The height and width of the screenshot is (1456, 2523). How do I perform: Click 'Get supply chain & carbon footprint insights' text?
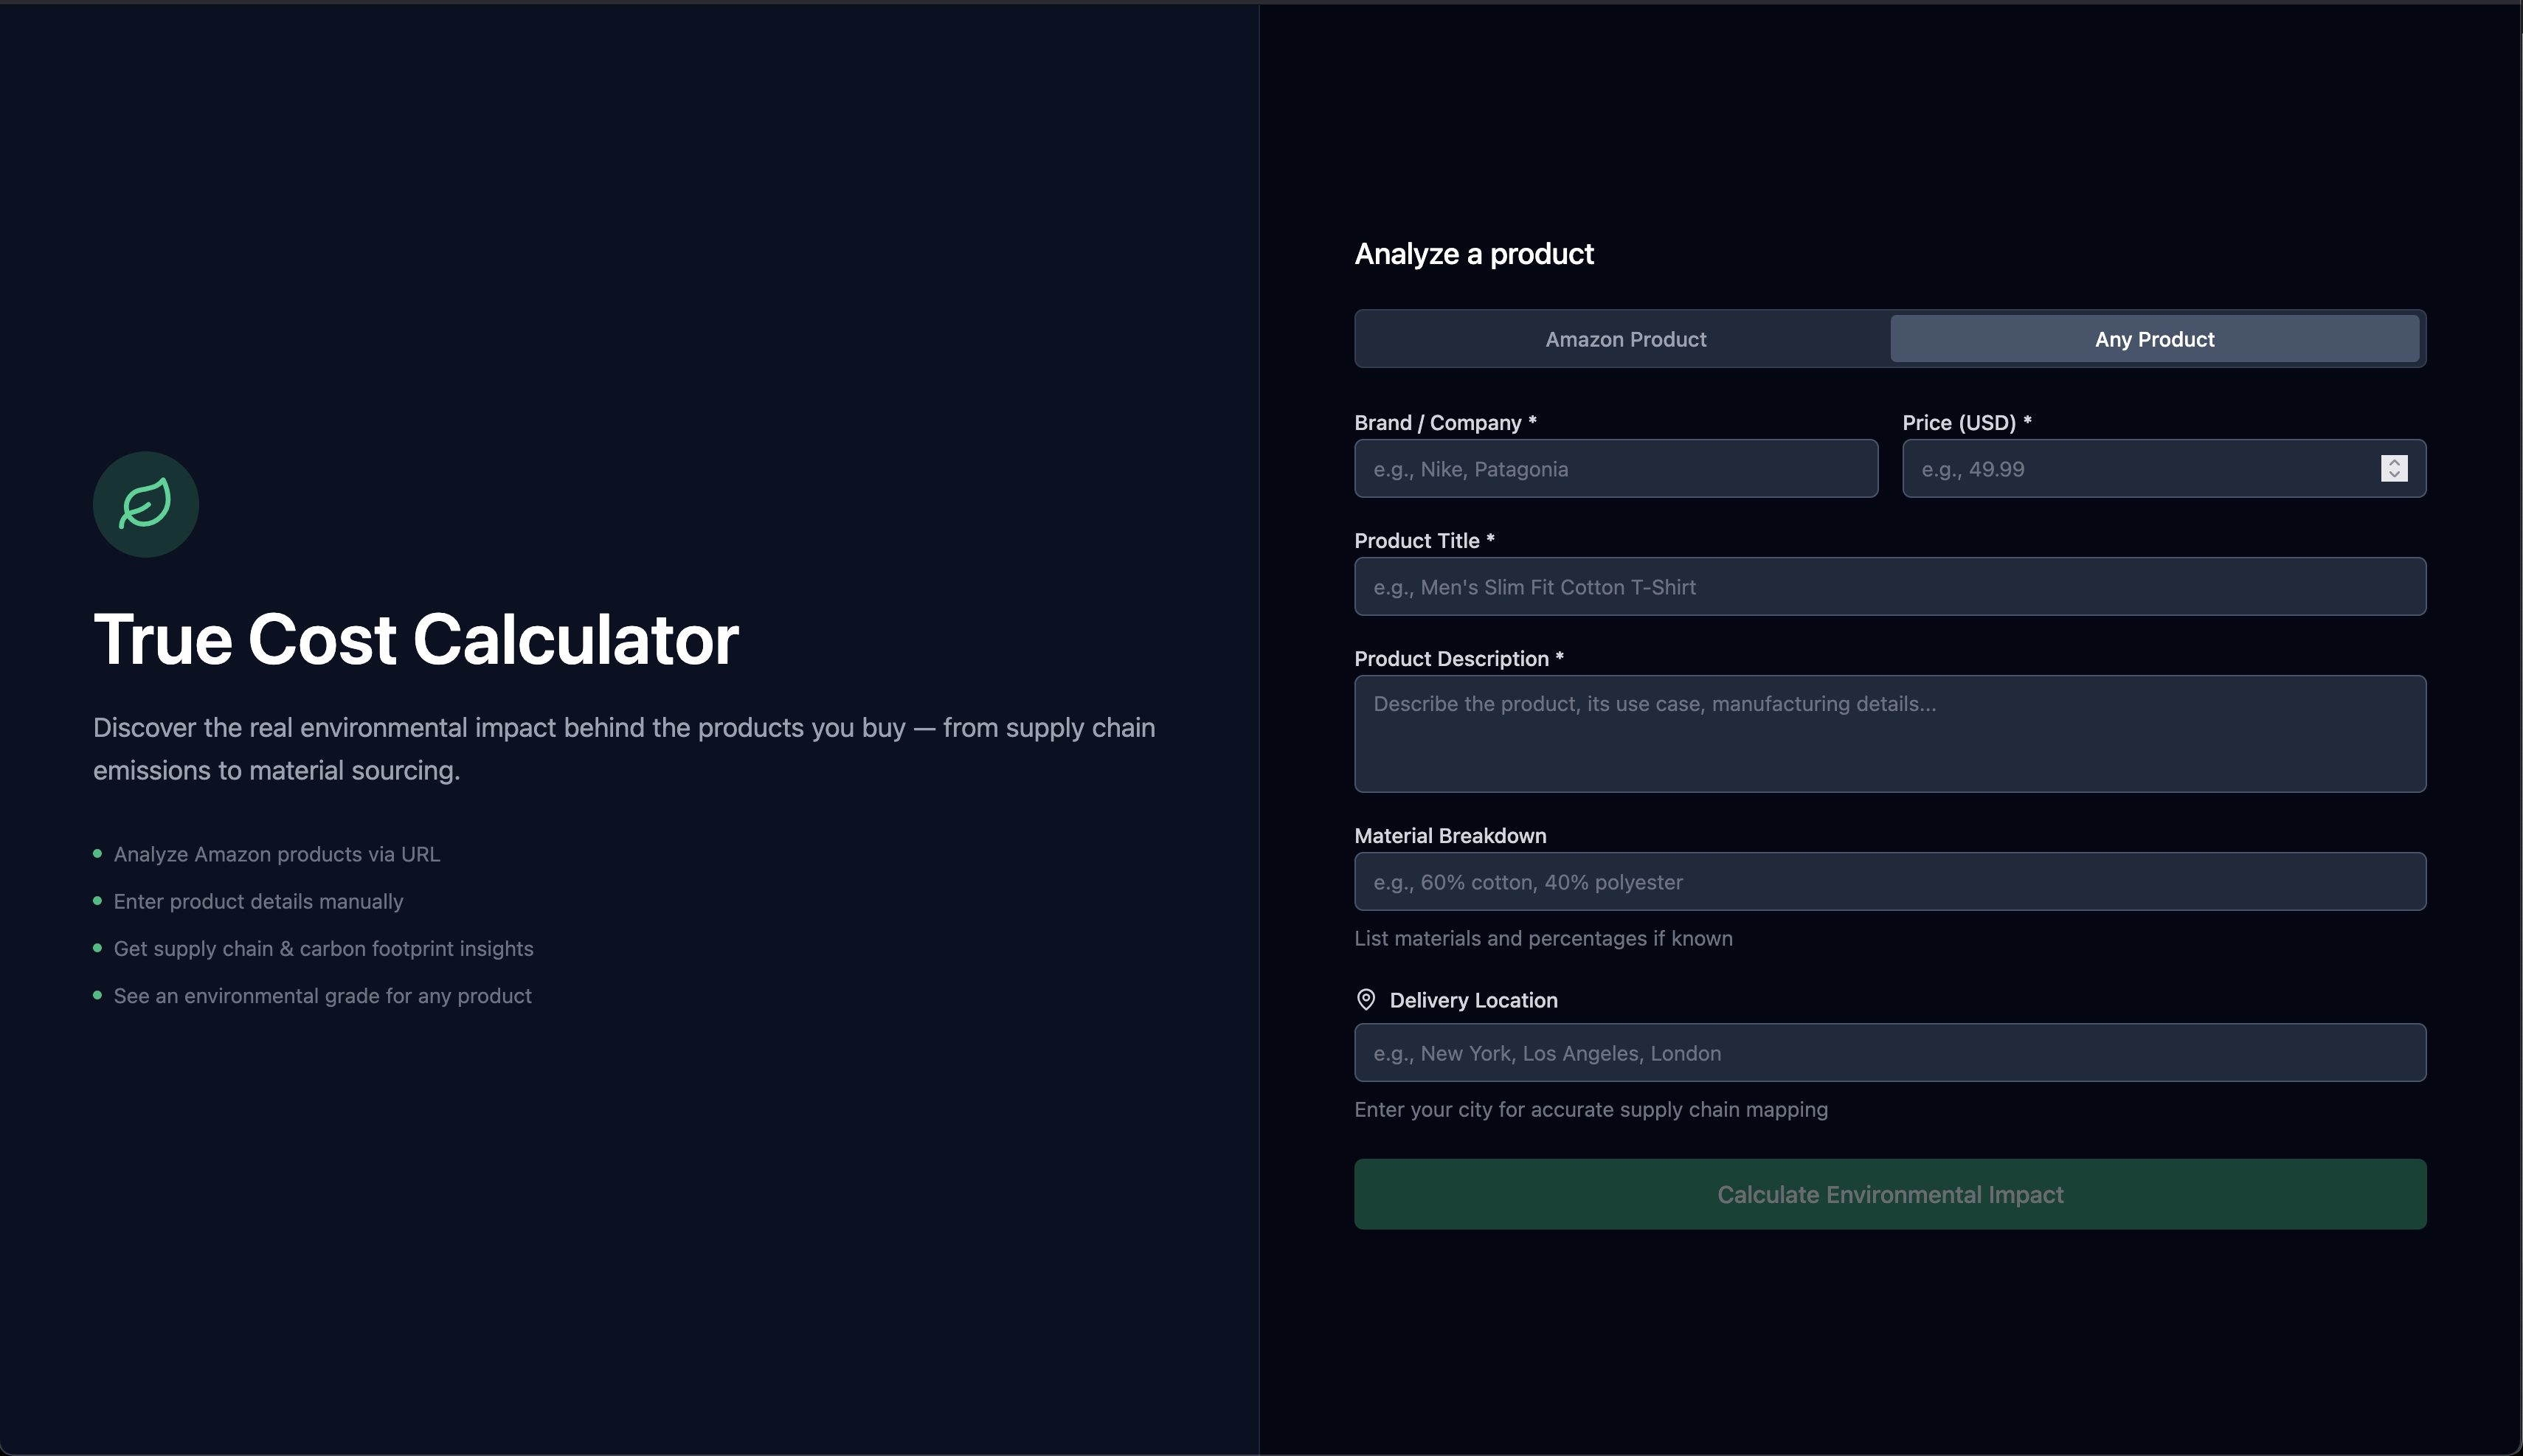(x=323, y=949)
